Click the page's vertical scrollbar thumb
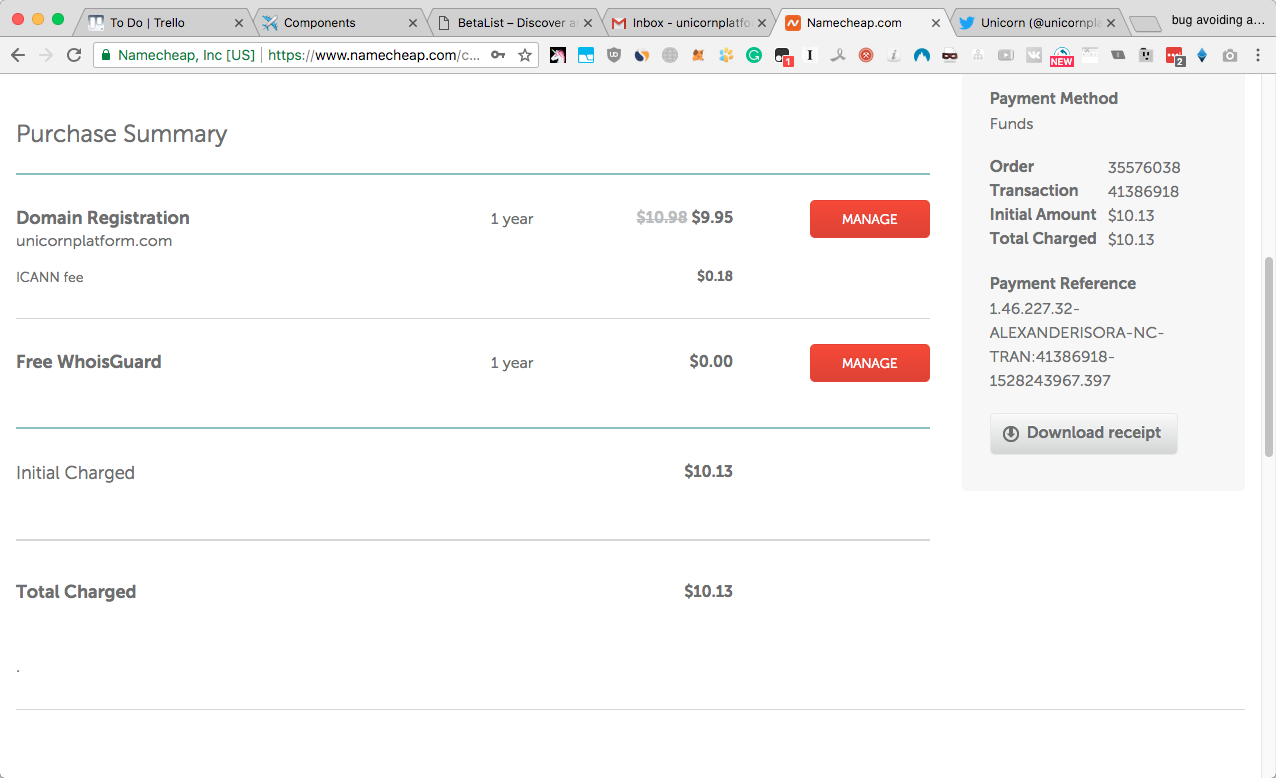The height and width of the screenshot is (778, 1276). click(x=1269, y=355)
